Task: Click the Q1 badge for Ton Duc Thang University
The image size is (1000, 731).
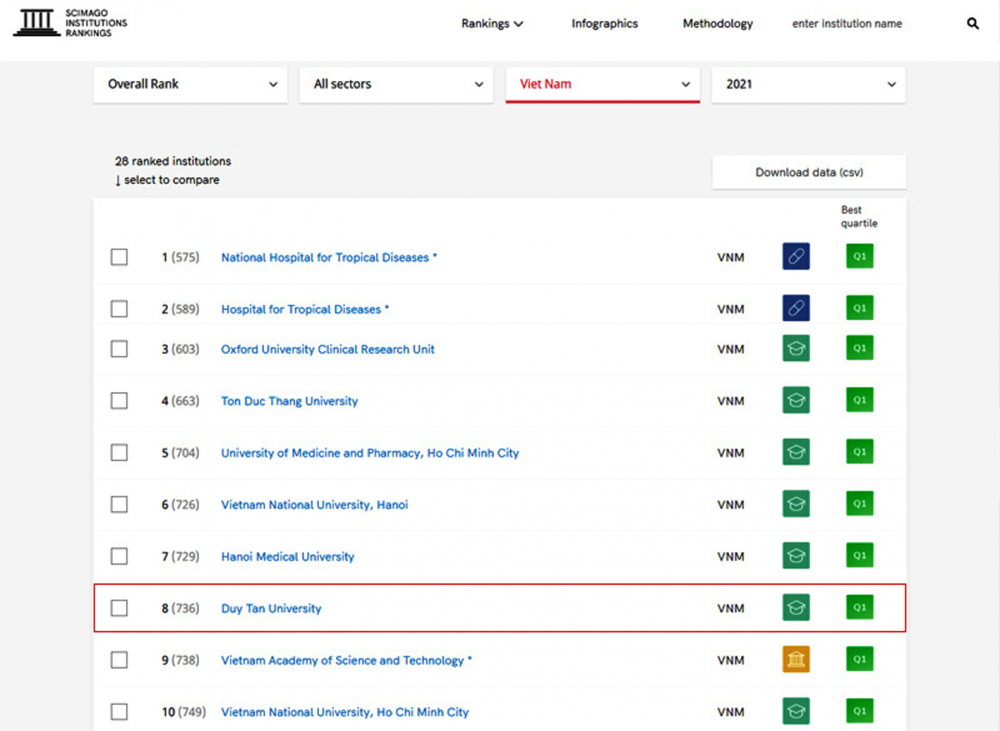Action: (x=860, y=399)
